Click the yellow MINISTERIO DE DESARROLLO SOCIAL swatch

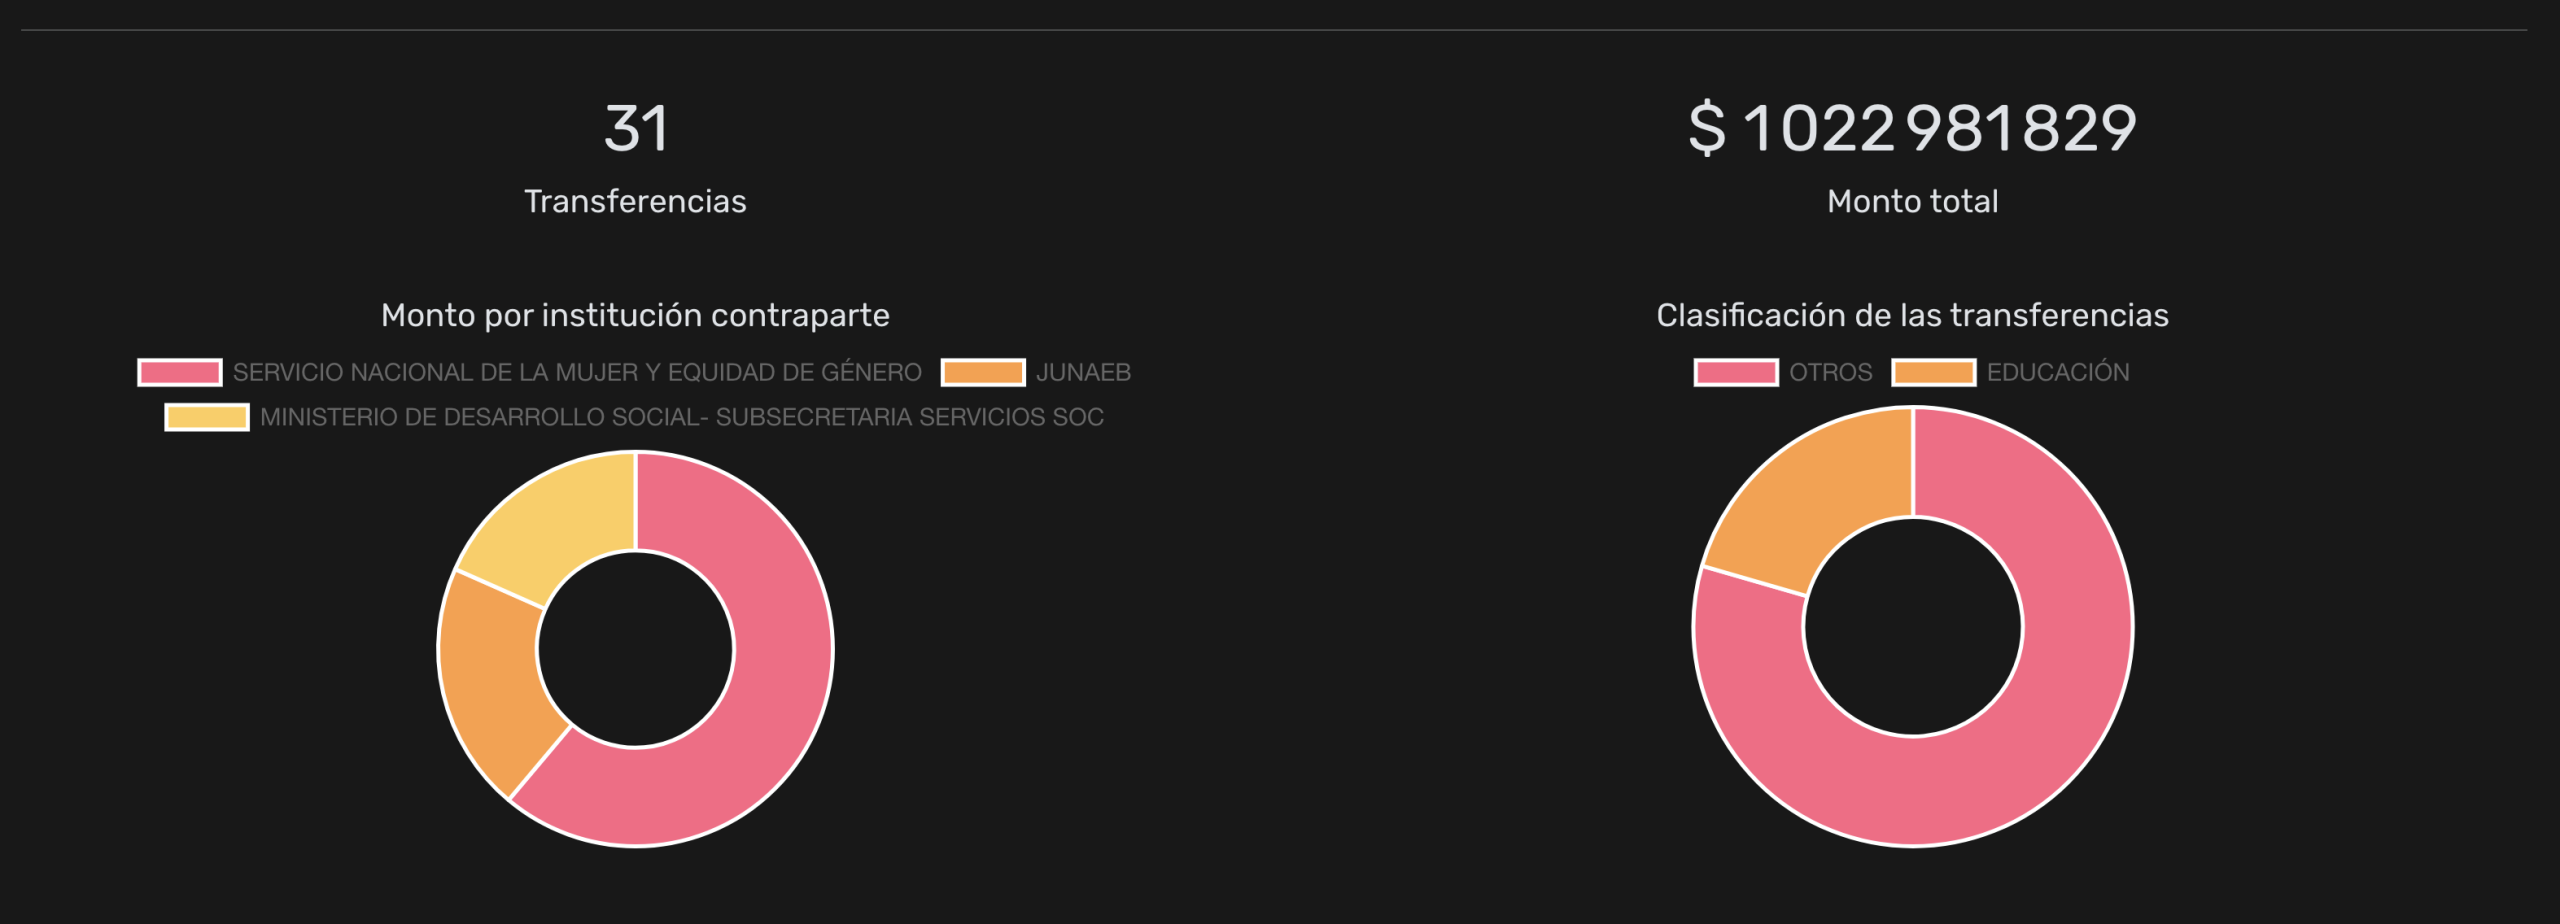click(207, 417)
